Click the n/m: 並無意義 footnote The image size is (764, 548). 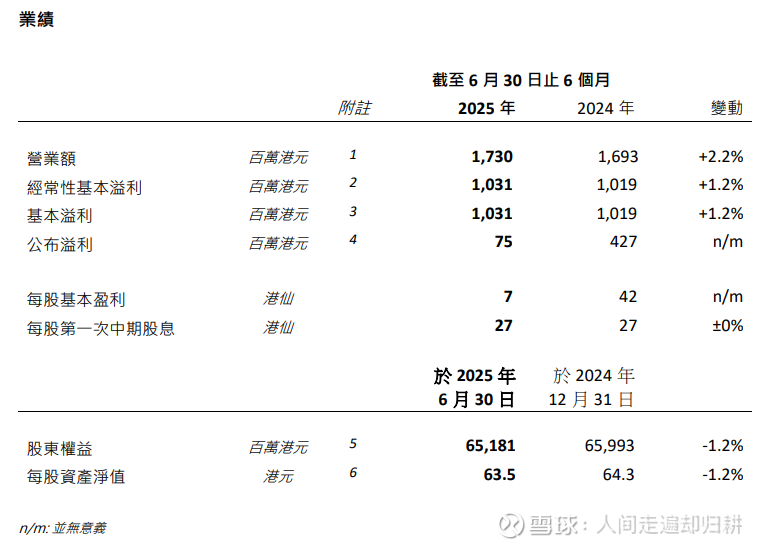[62, 528]
